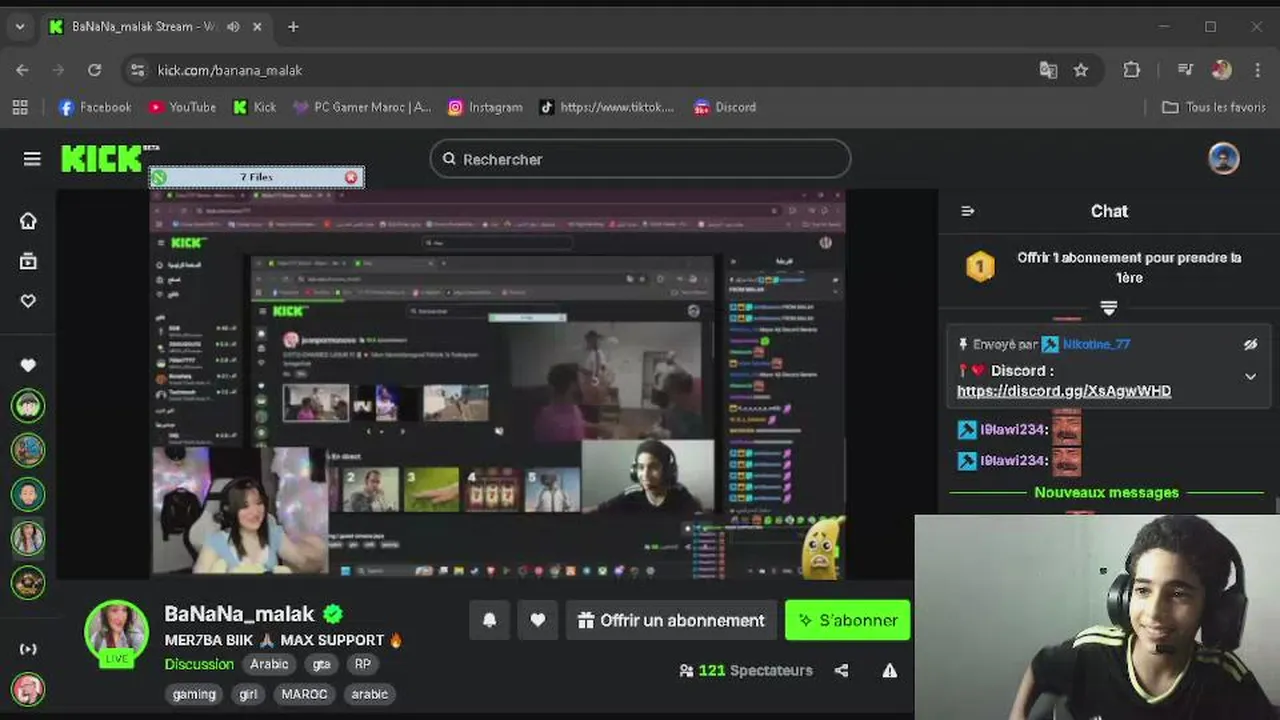Collapse the chat panel icon
Image resolution: width=1280 pixels, height=720 pixels.
pyautogui.click(x=967, y=211)
